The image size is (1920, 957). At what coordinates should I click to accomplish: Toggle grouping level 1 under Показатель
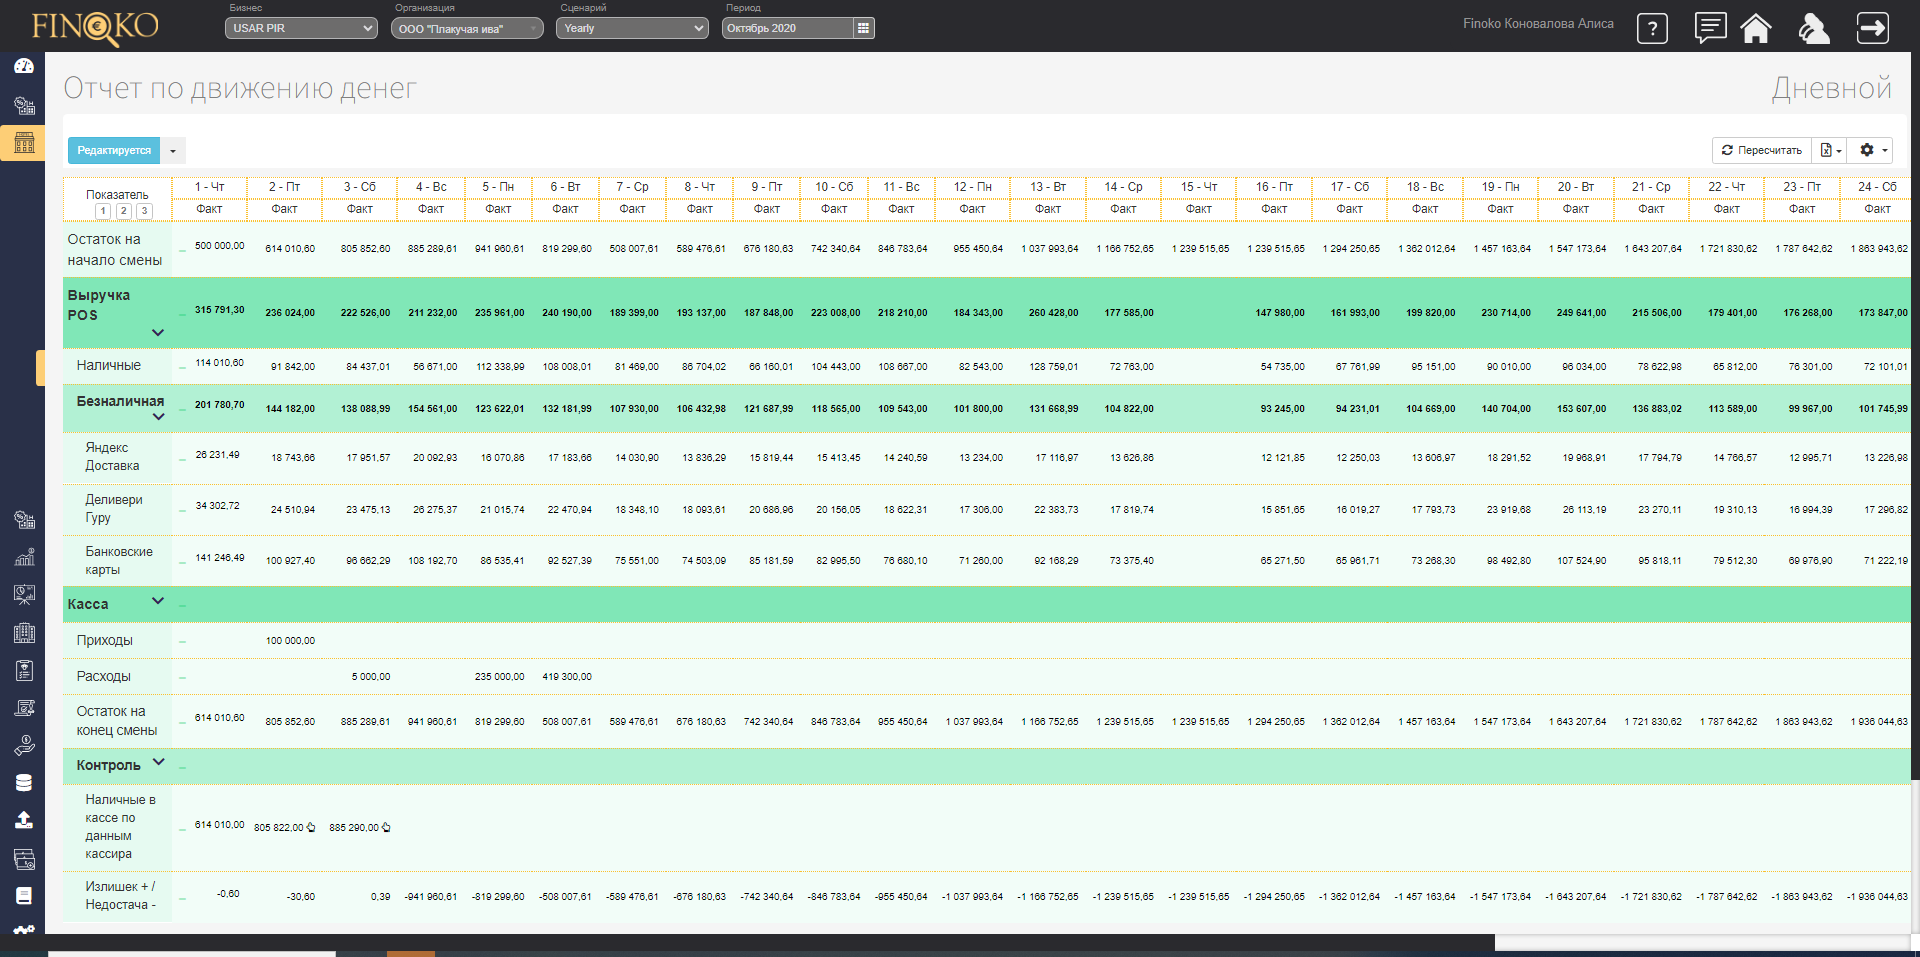point(103,211)
